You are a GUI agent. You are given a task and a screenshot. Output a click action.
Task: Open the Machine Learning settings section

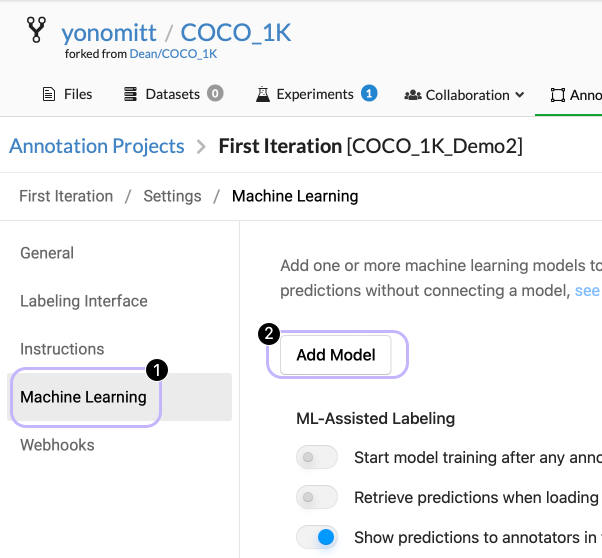tap(84, 398)
